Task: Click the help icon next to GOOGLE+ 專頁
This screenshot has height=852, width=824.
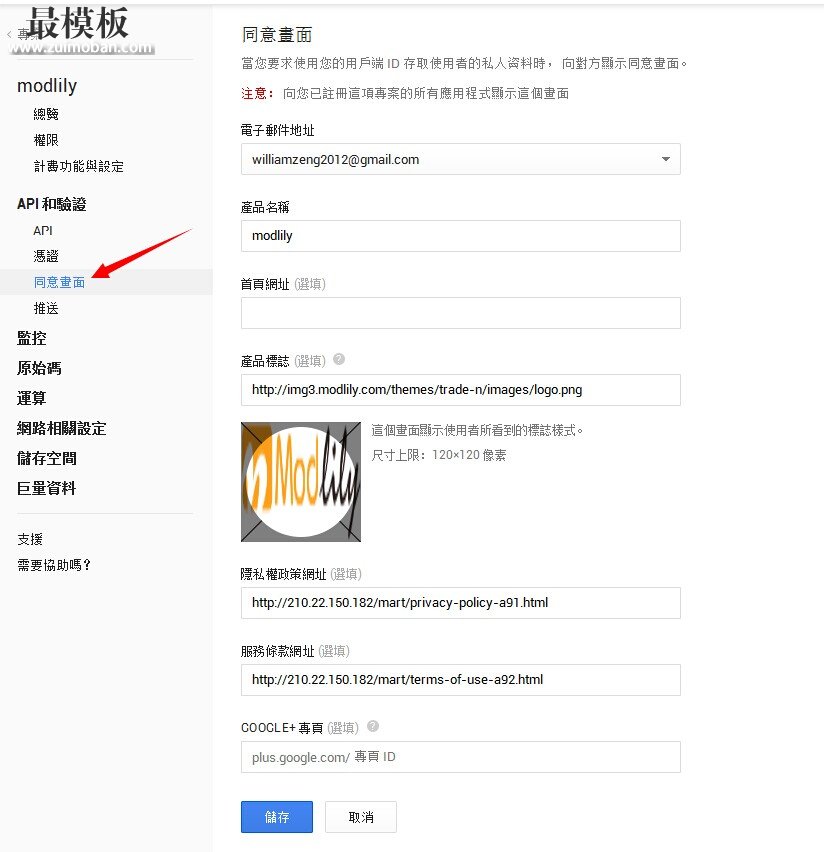Action: coord(373,726)
